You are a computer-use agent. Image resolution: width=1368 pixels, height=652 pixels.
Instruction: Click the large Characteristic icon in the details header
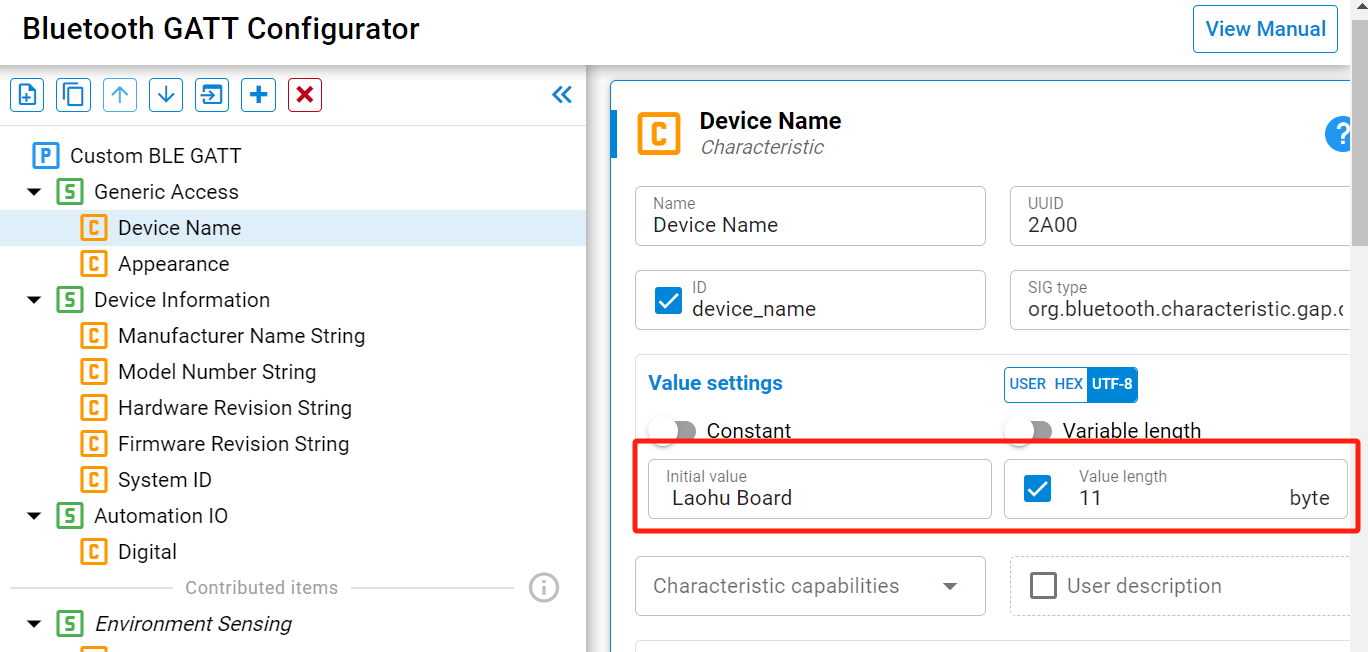click(659, 134)
